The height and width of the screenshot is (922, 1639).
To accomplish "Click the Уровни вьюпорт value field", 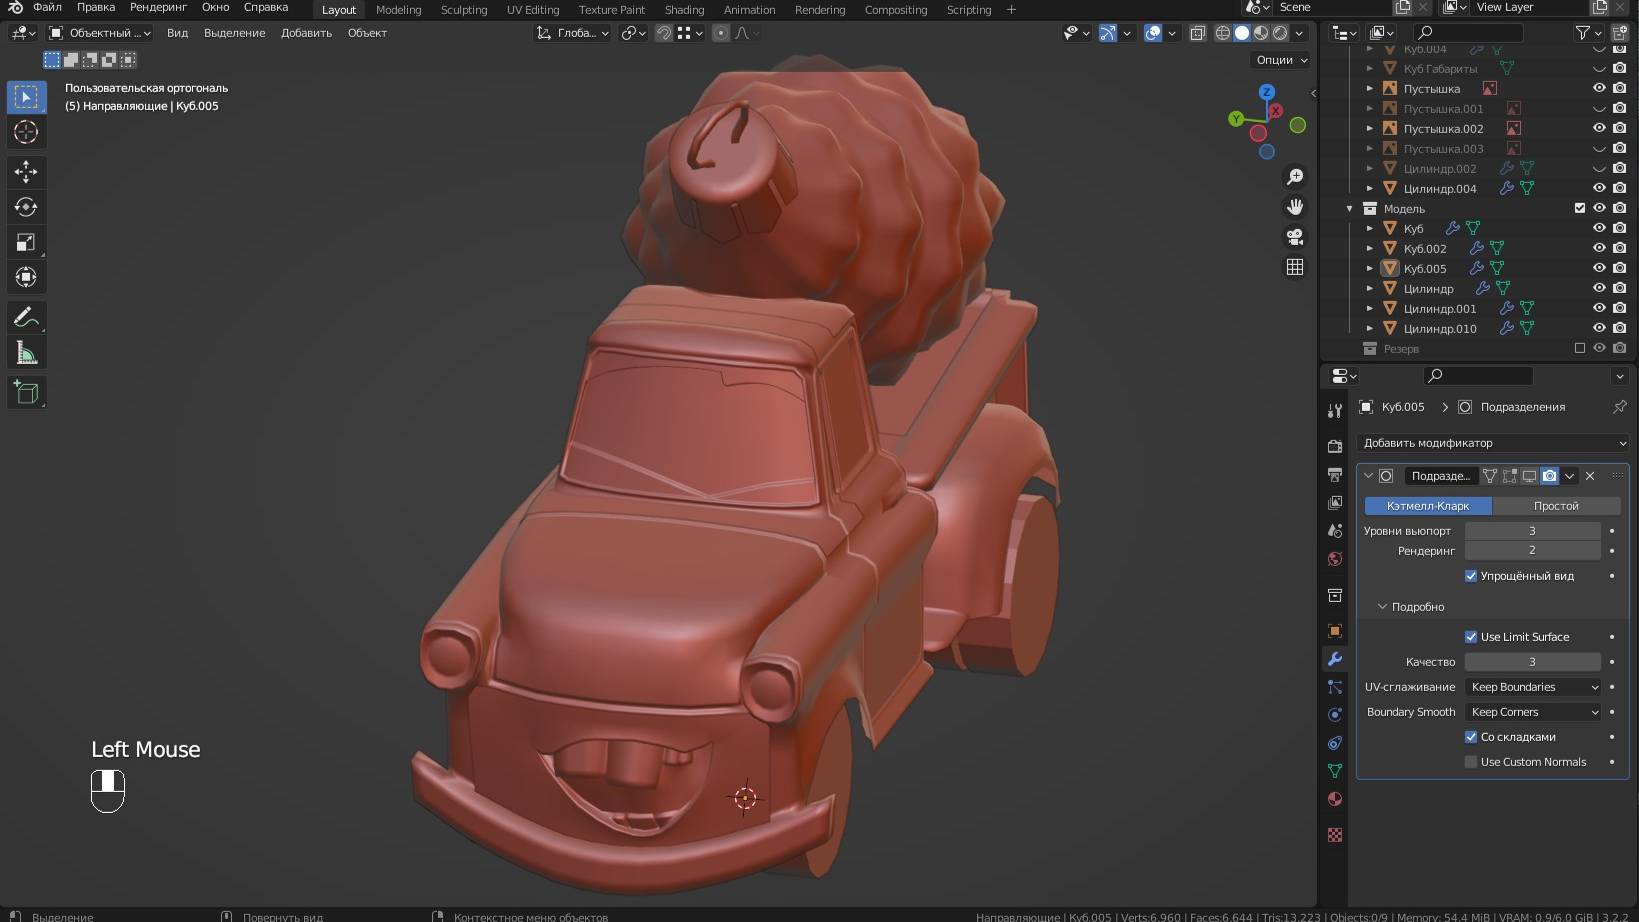I will point(1532,531).
